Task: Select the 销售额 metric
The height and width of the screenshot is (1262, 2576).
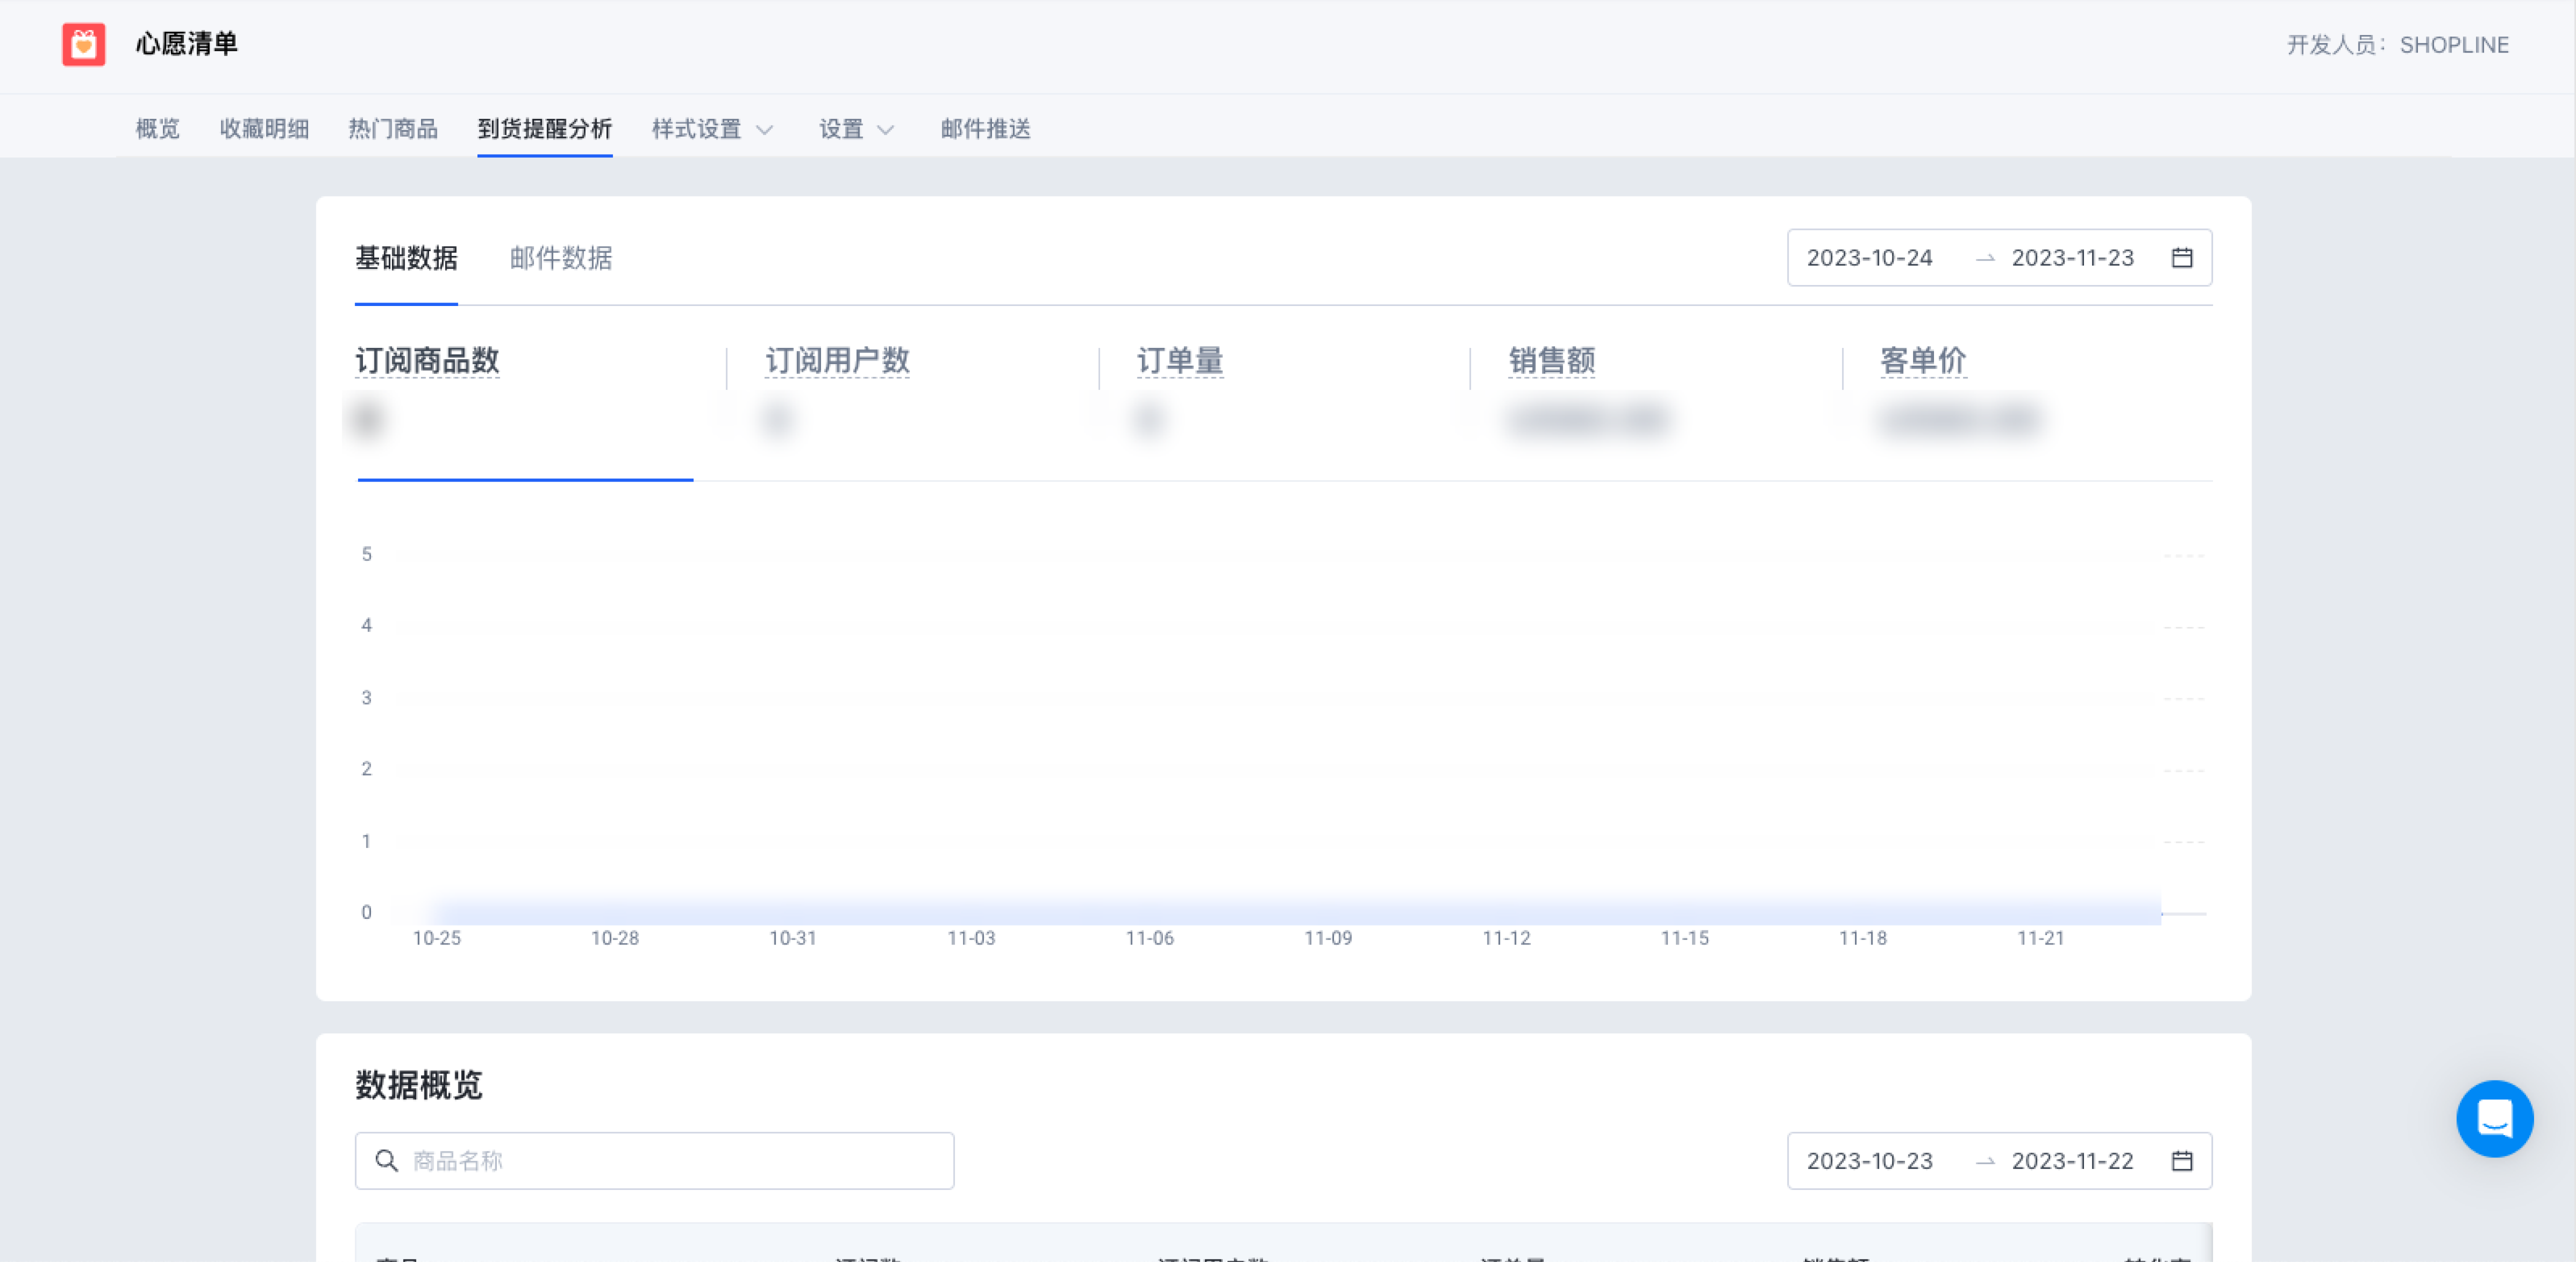Action: click(x=1552, y=360)
